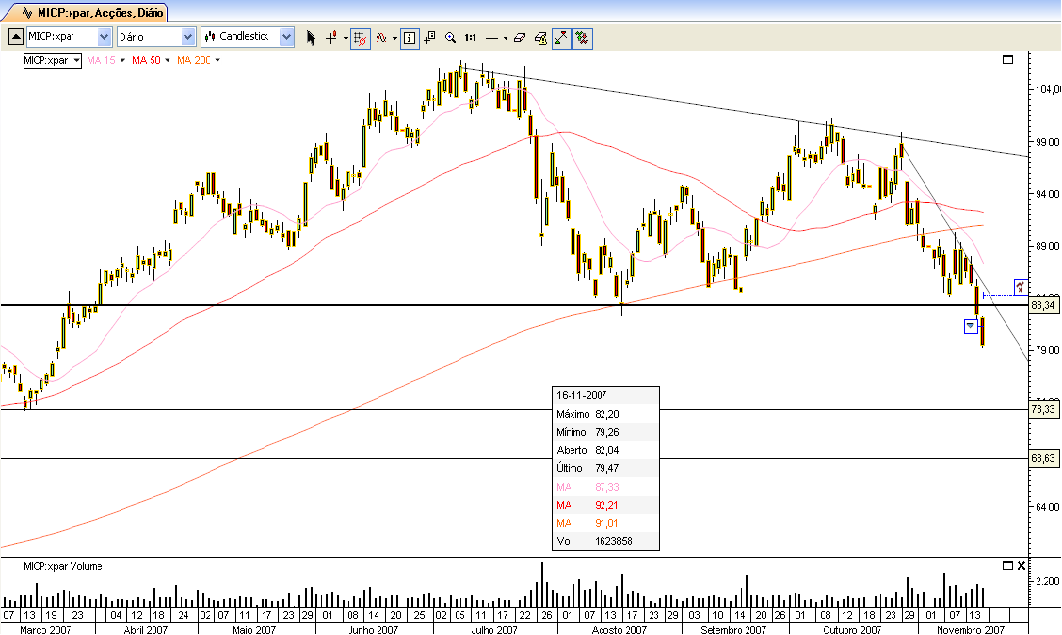Open the MA 15 options arrow

pyautogui.click(x=123, y=60)
